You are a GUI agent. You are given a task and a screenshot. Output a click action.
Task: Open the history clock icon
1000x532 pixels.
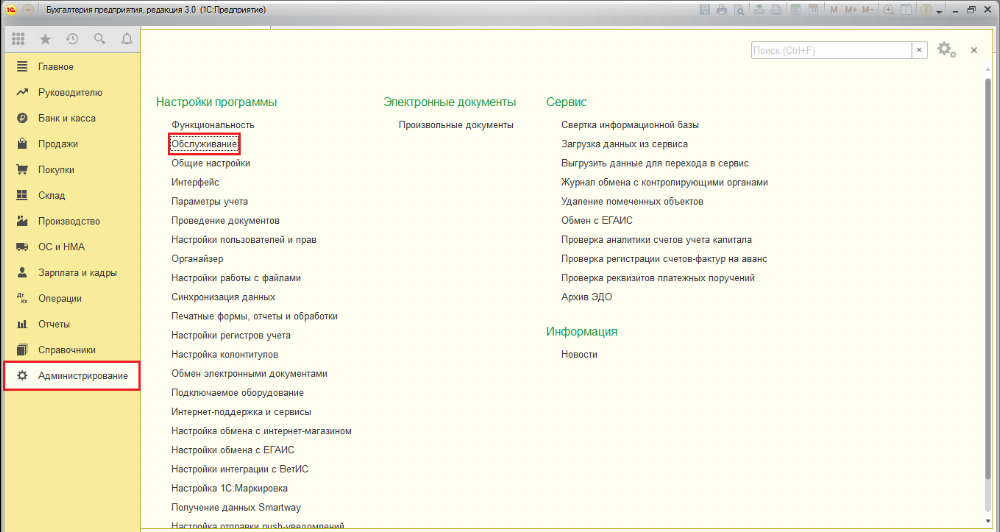72,39
